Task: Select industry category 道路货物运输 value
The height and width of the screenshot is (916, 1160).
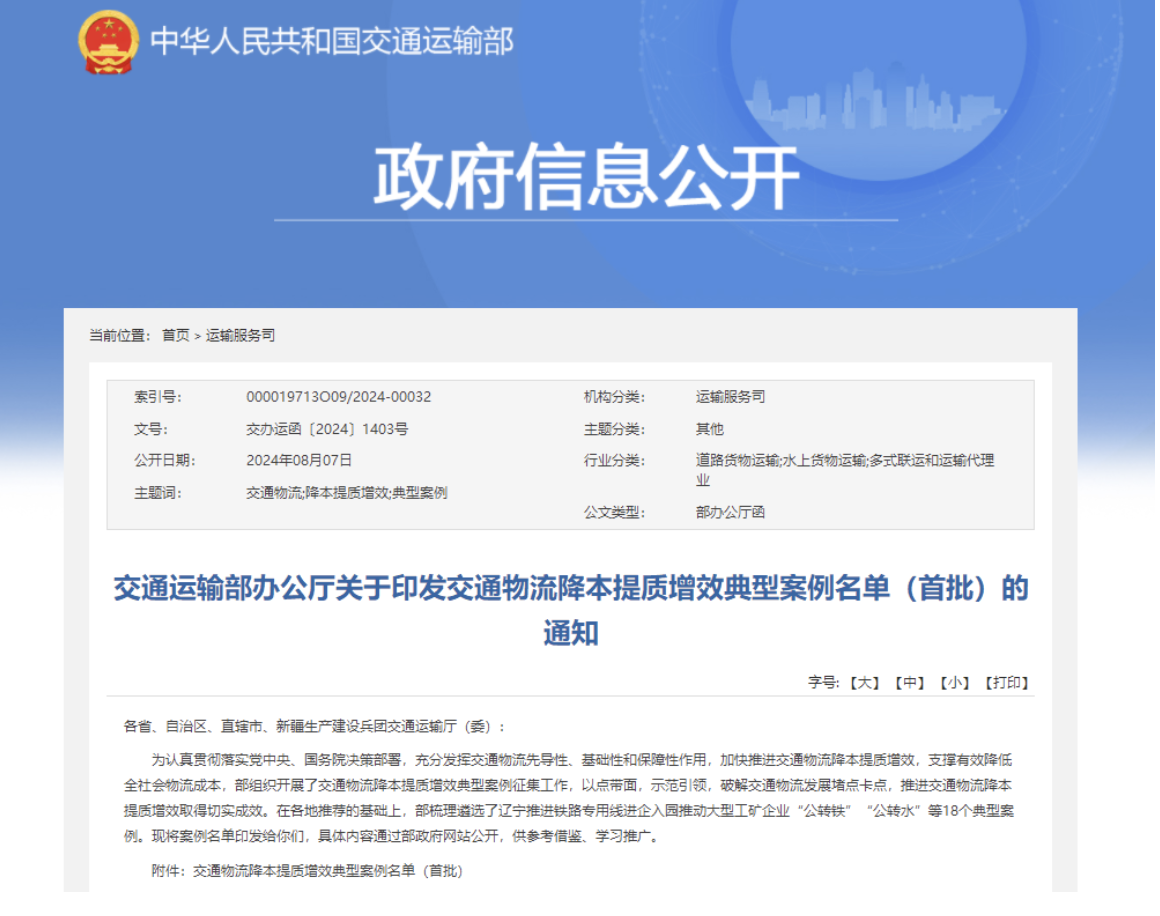Action: click(845, 470)
